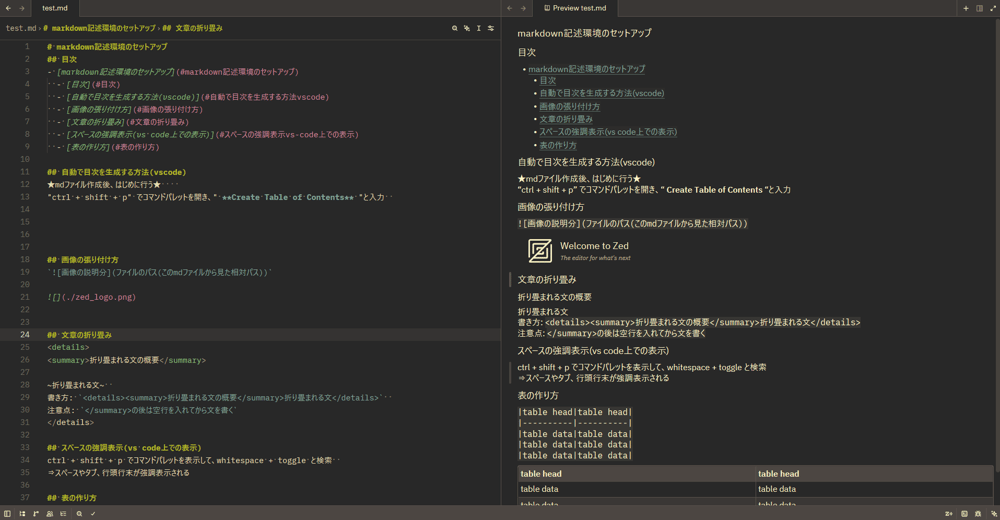Click Create Table of Contents bold text in preview

pos(714,190)
